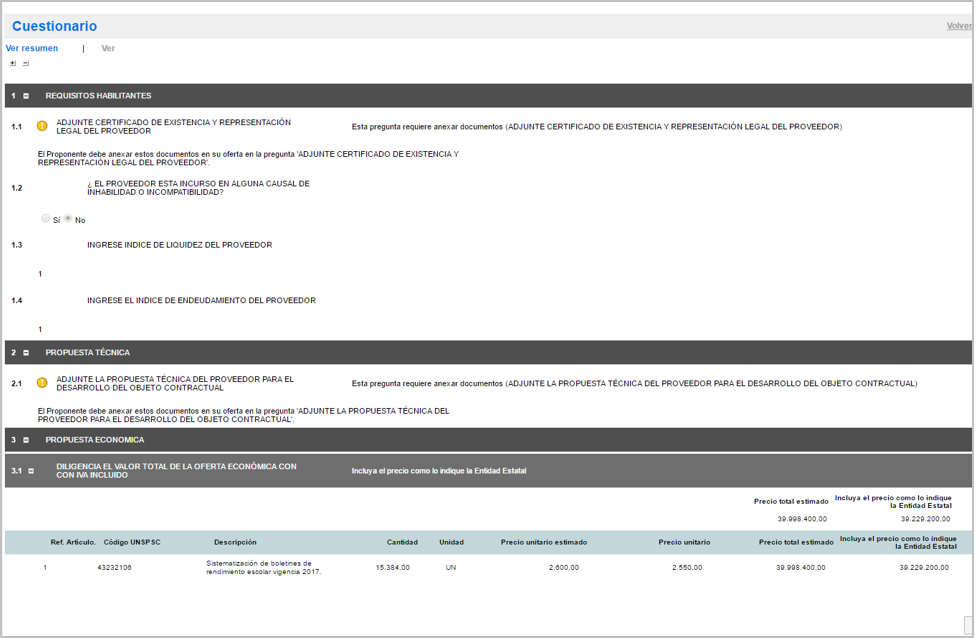Click the 'Código UNSPSC' column header

click(x=132, y=542)
